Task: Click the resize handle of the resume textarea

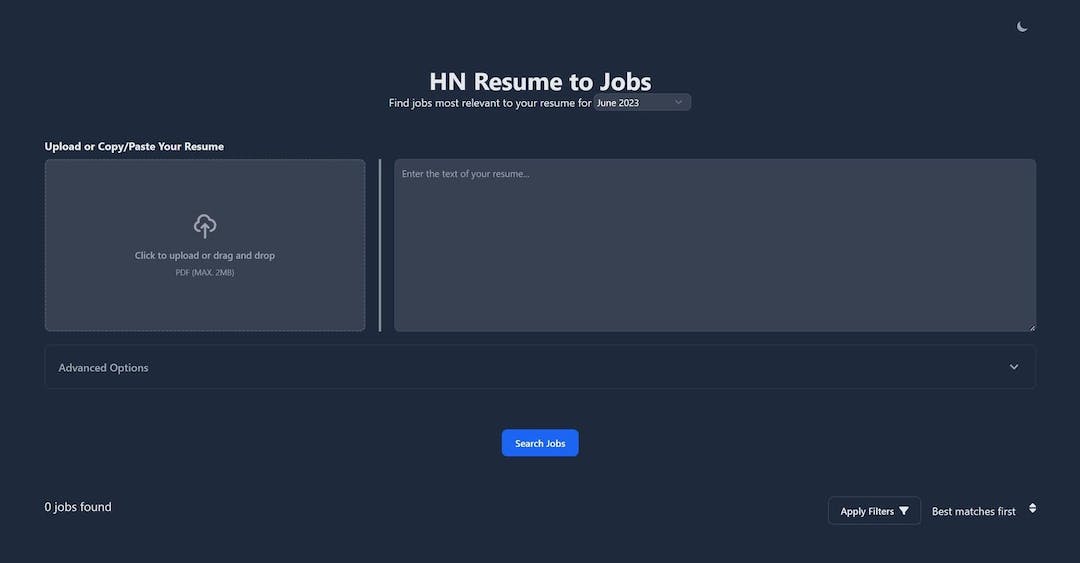Action: point(1032,327)
